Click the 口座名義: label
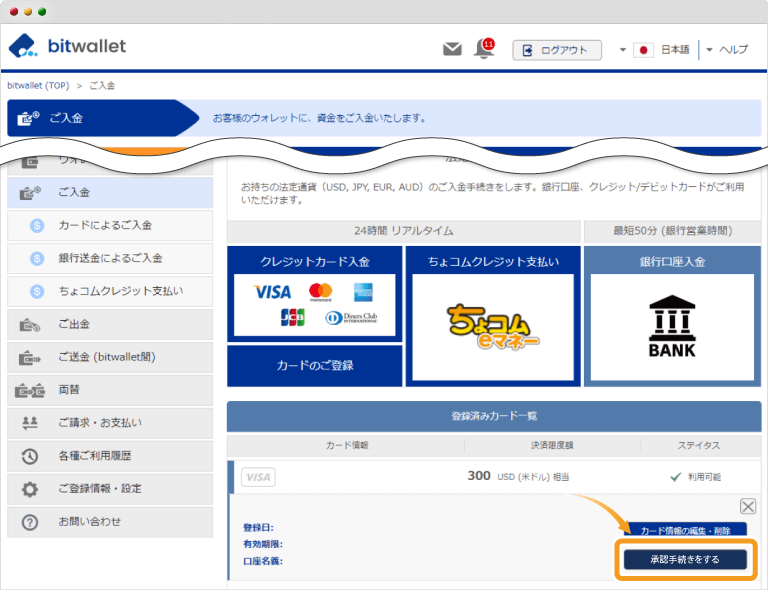Image resolution: width=768 pixels, height=590 pixels. (x=263, y=561)
